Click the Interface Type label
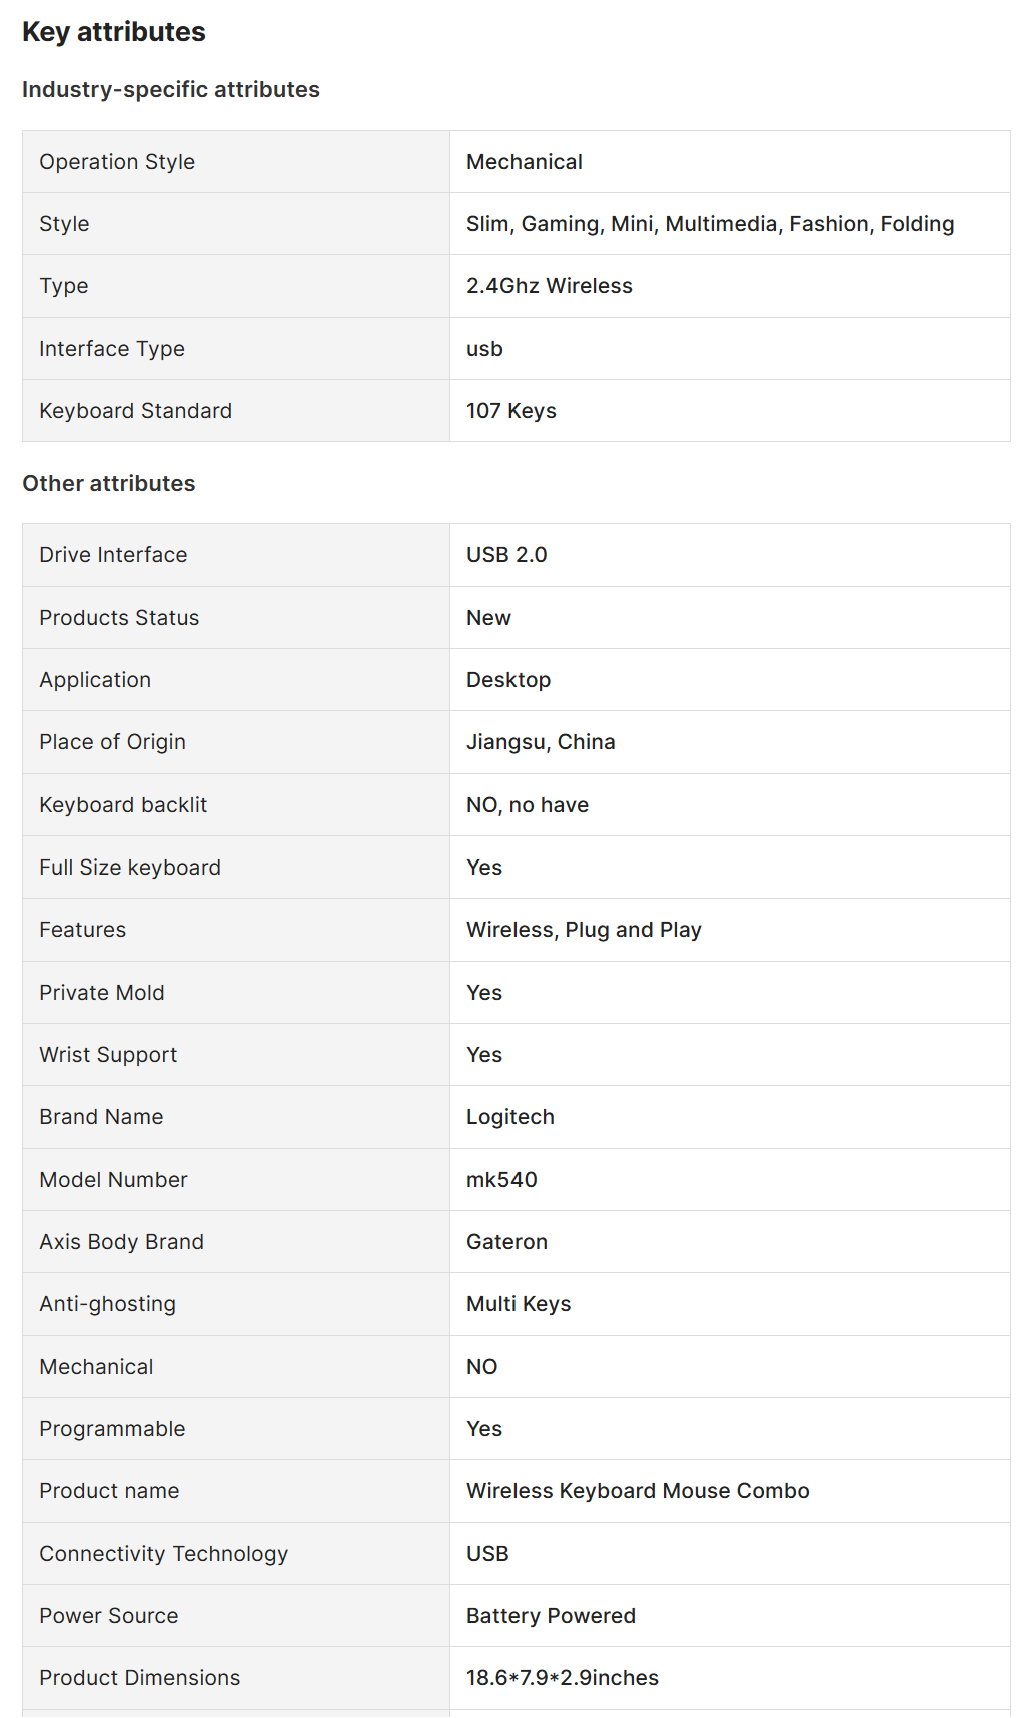This screenshot has height=1718, width=1026. click(112, 349)
